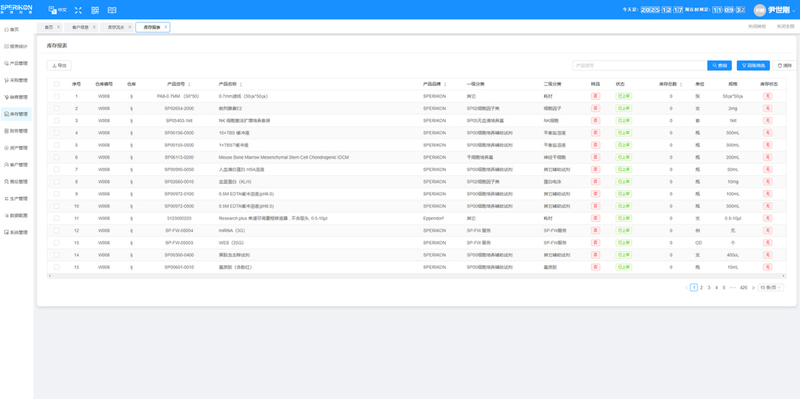Select the Mouse Bone Marrow Mesenchymal product name
This screenshot has width=800, height=399.
pos(284,157)
